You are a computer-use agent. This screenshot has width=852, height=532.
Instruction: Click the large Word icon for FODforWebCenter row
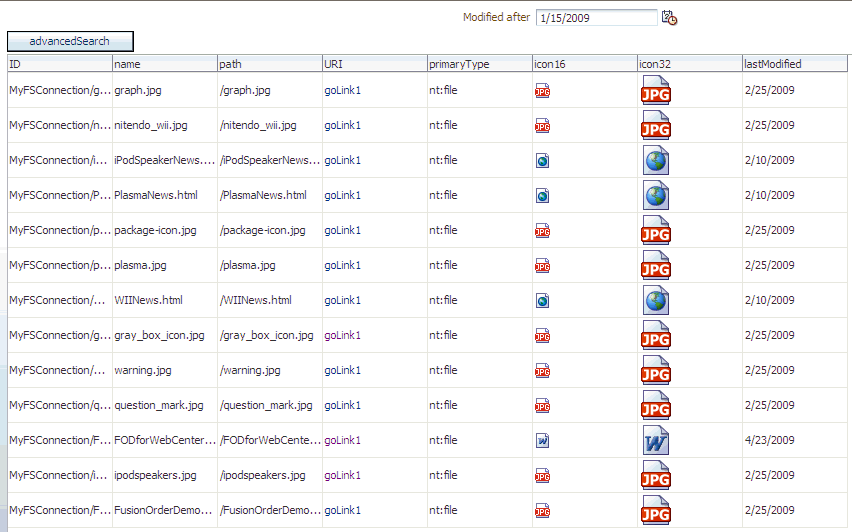656,440
